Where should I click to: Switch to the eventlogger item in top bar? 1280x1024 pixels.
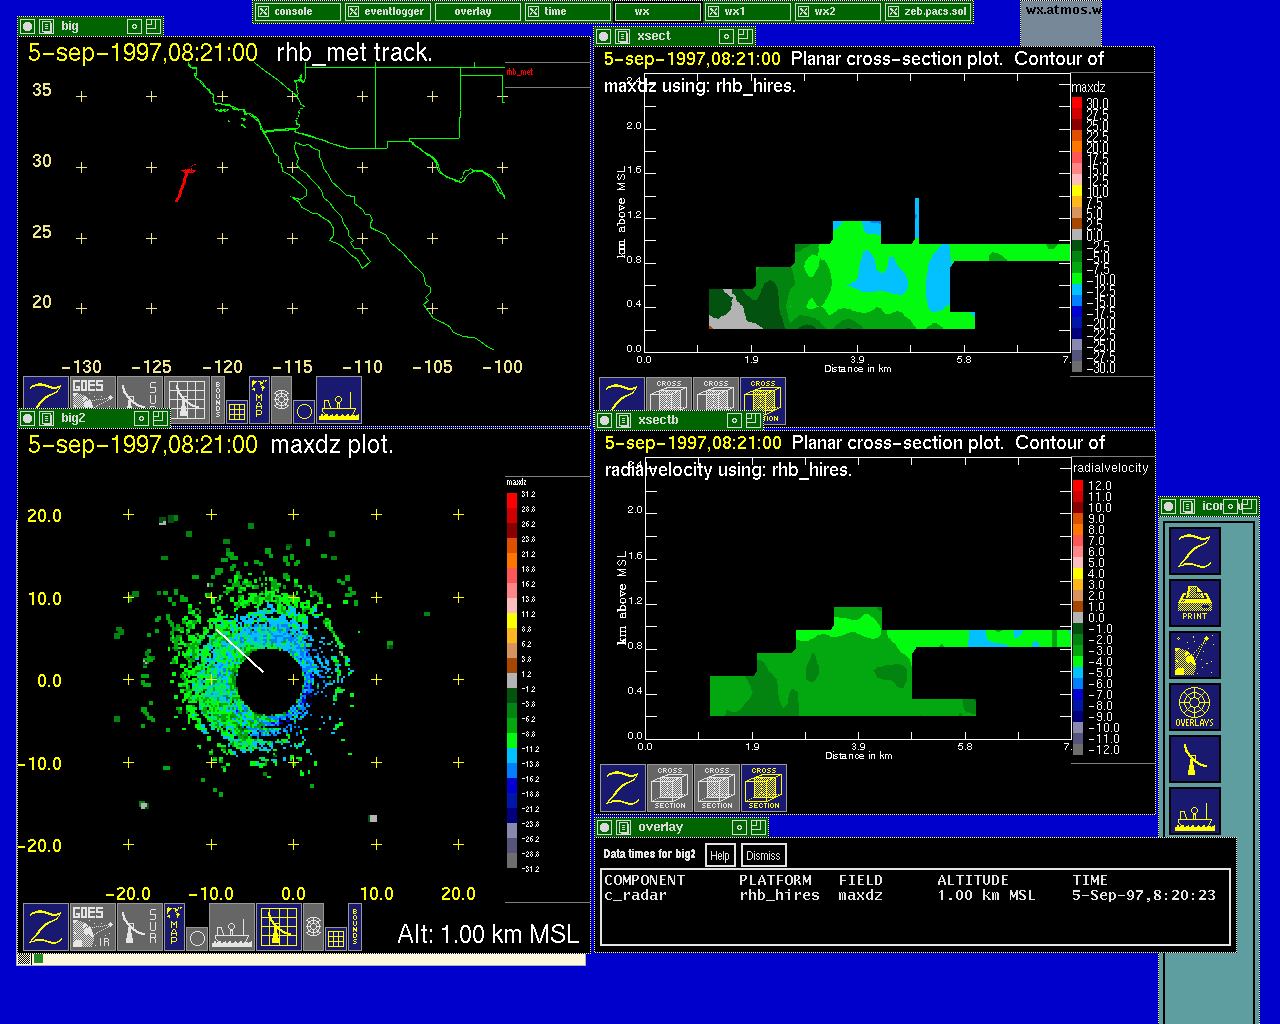pyautogui.click(x=387, y=12)
